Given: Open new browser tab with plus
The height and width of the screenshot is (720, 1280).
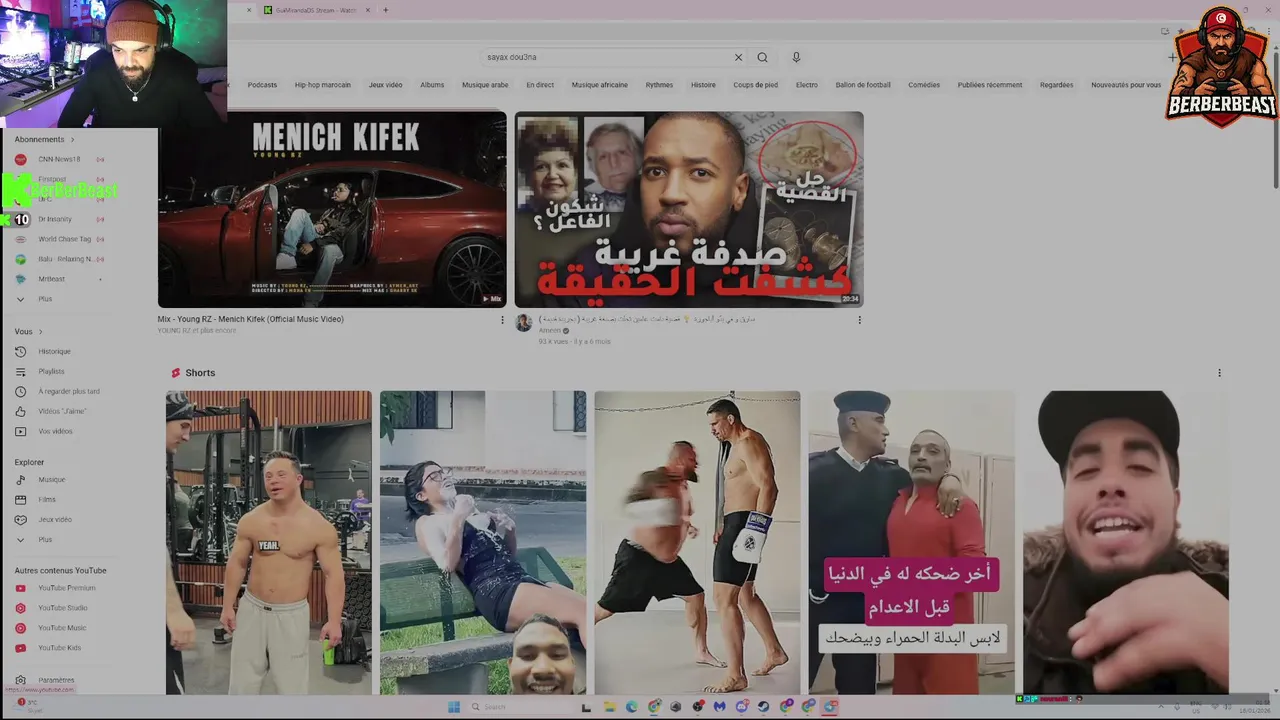Looking at the screenshot, I should coord(386,10).
